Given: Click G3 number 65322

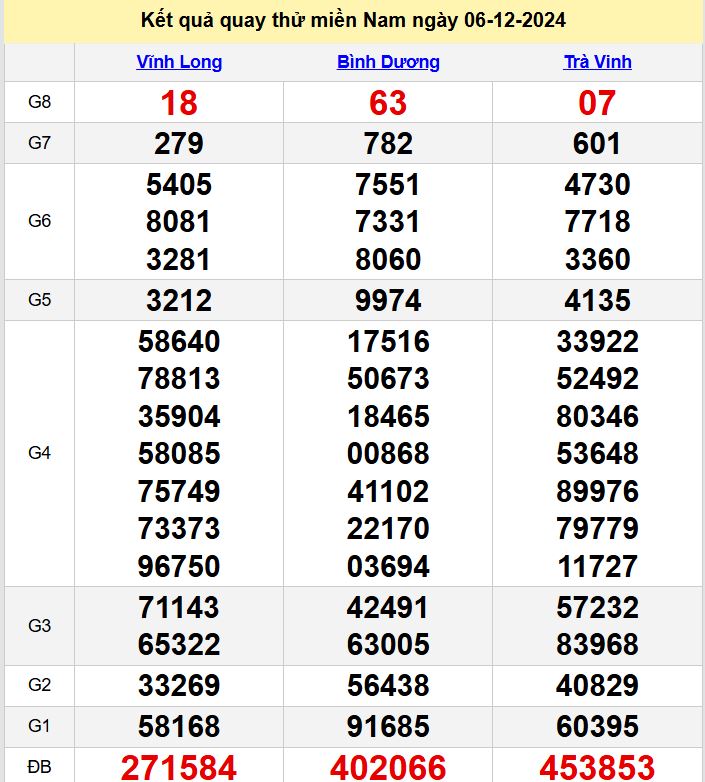Looking at the screenshot, I should pyautogui.click(x=179, y=644).
